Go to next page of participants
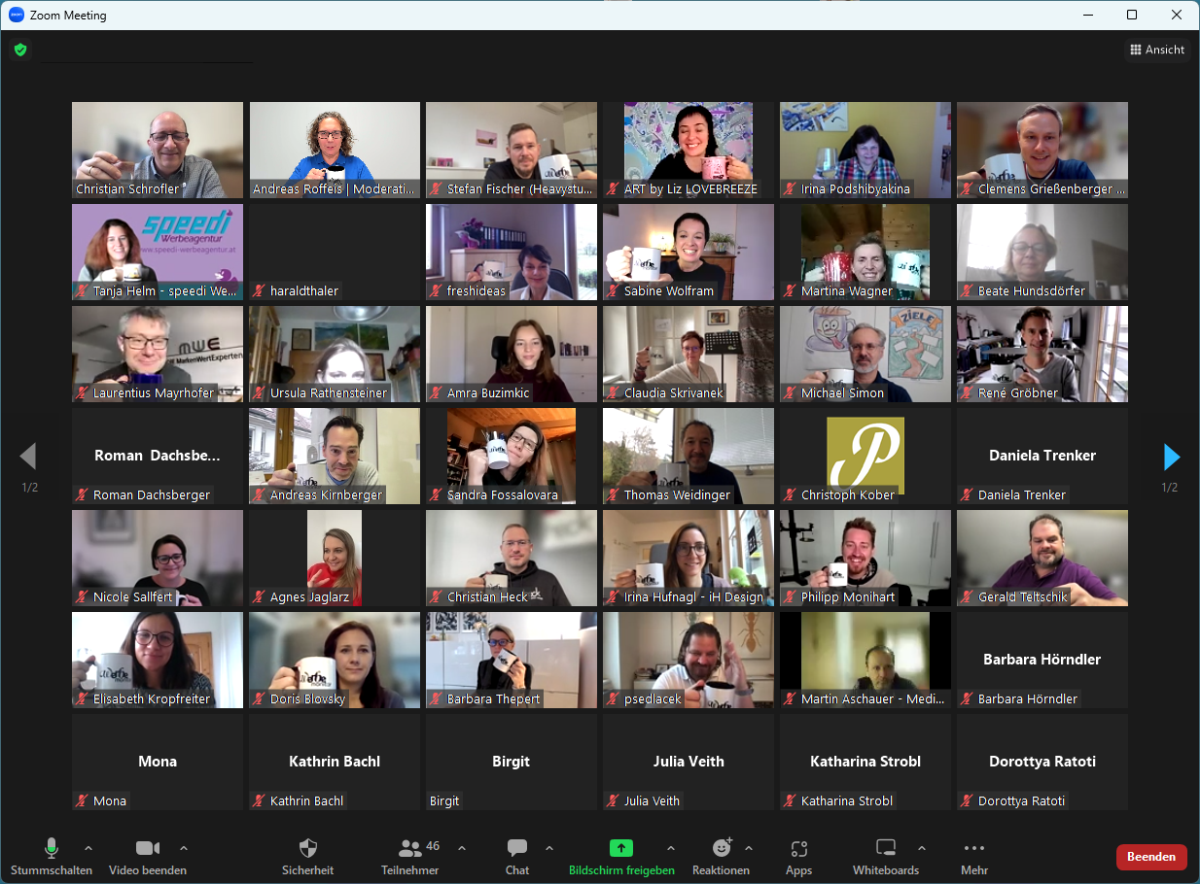This screenshot has width=1200, height=884. pos(1171,457)
